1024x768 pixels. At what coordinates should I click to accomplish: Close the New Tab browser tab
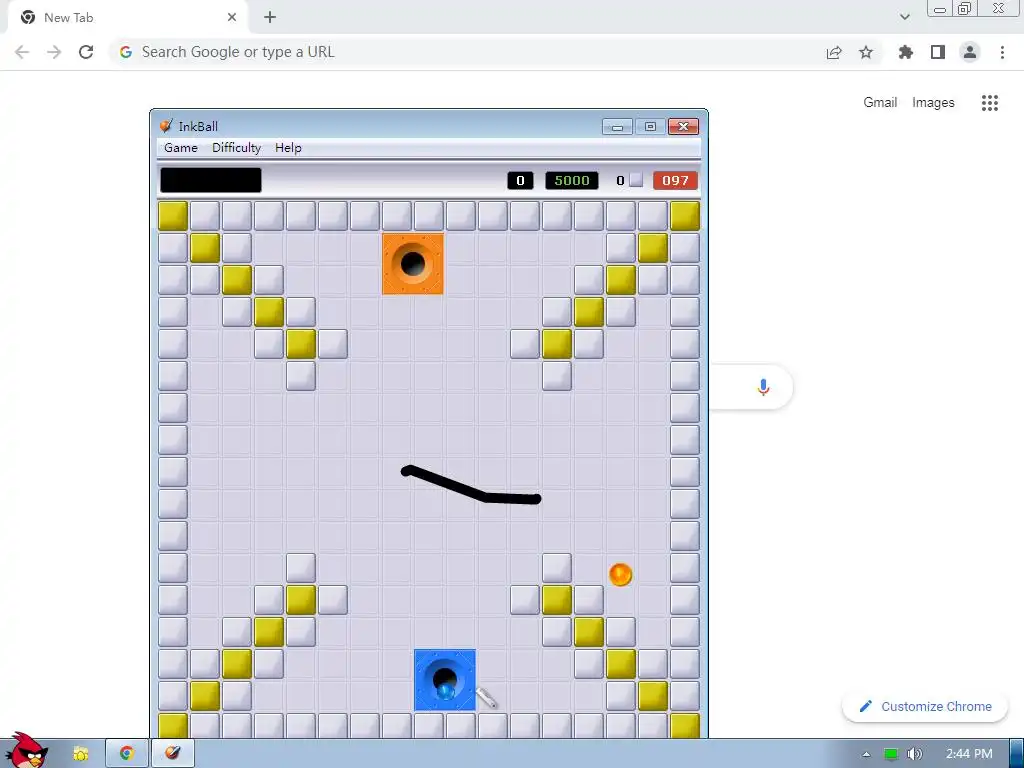tap(232, 18)
